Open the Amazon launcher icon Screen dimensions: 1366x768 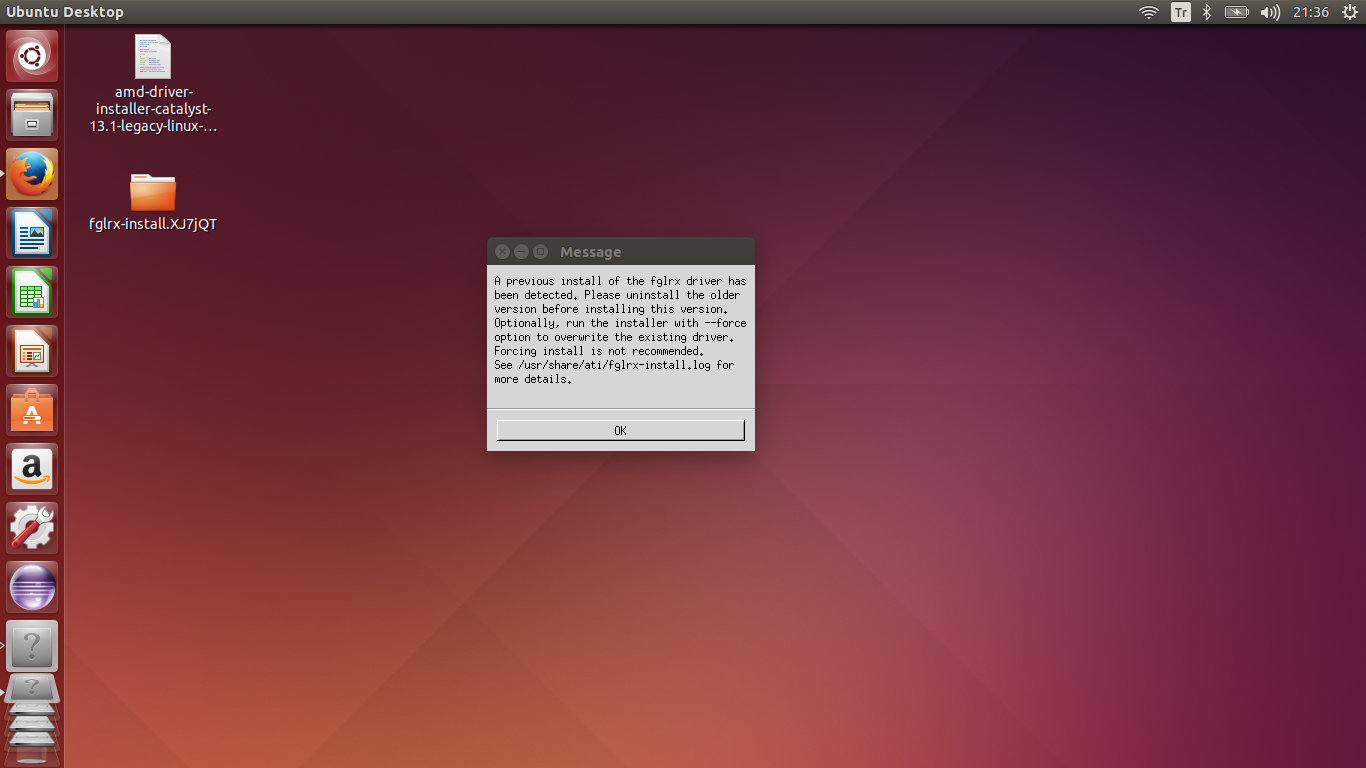tap(32, 469)
